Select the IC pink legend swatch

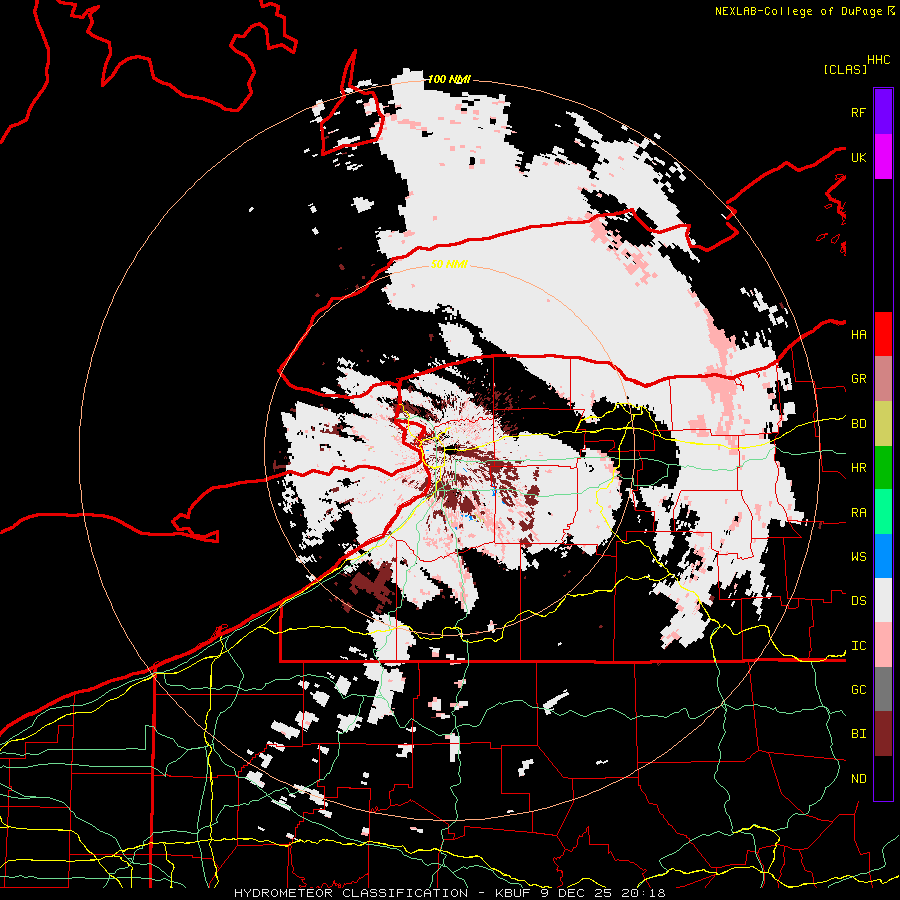[883, 645]
